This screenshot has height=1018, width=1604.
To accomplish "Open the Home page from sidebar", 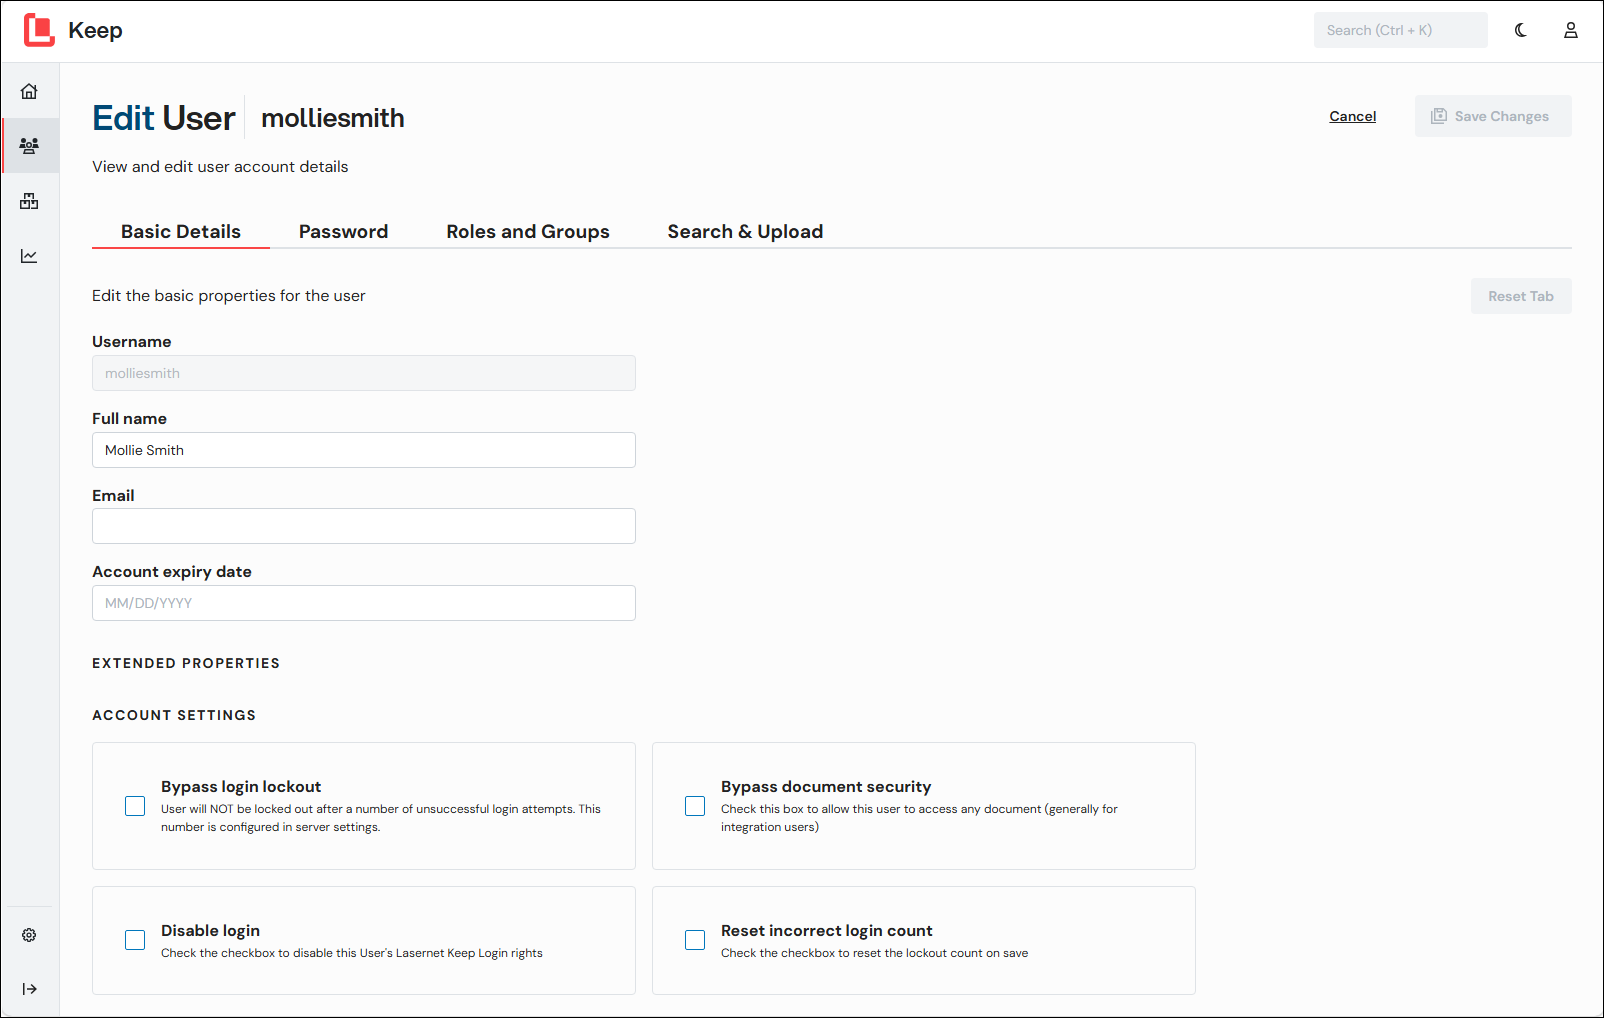I will pos(29,91).
